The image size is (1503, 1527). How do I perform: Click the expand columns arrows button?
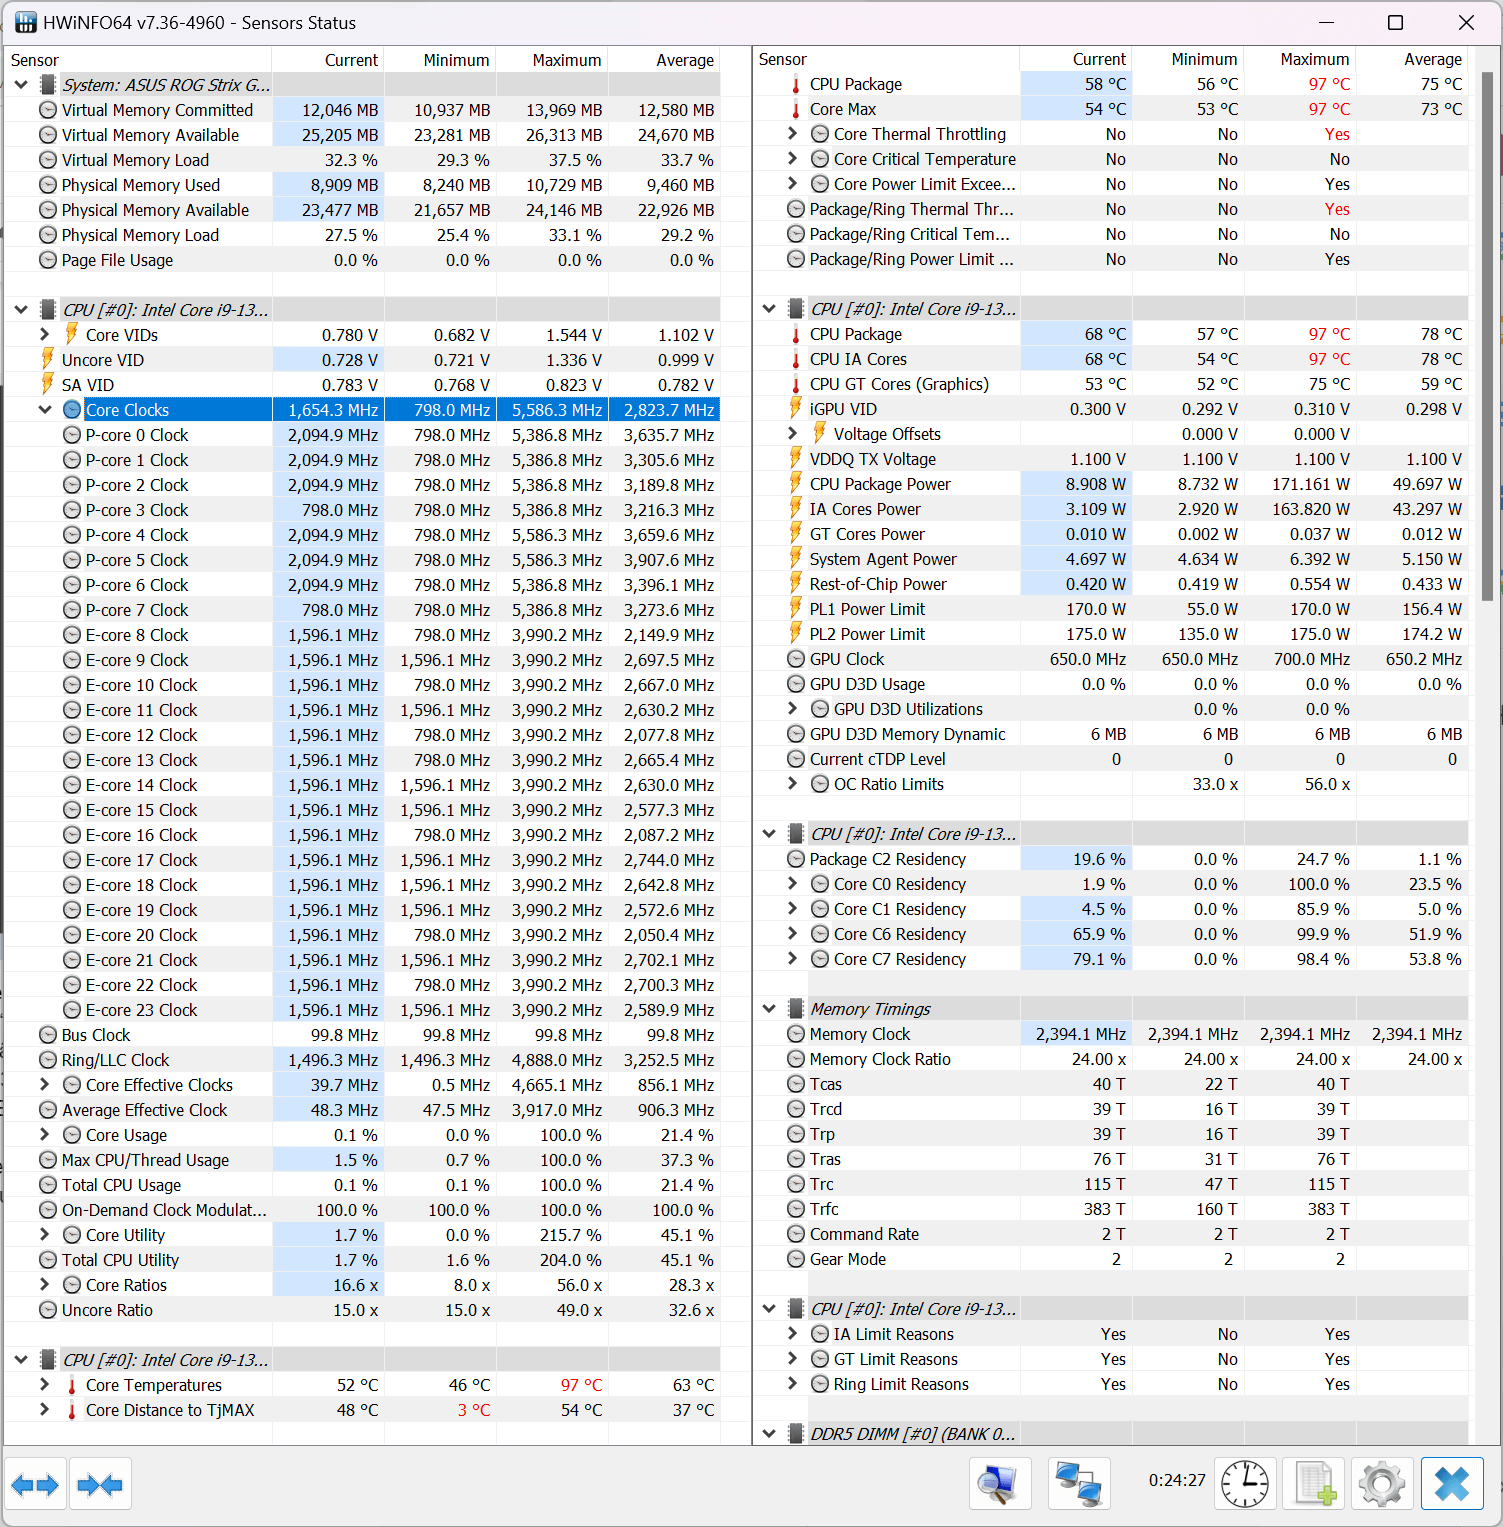click(35, 1484)
